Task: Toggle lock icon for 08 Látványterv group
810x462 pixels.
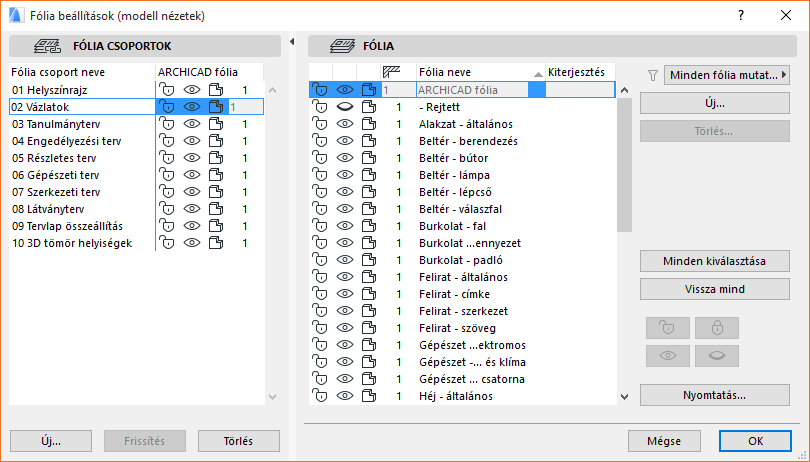Action: [x=167, y=209]
